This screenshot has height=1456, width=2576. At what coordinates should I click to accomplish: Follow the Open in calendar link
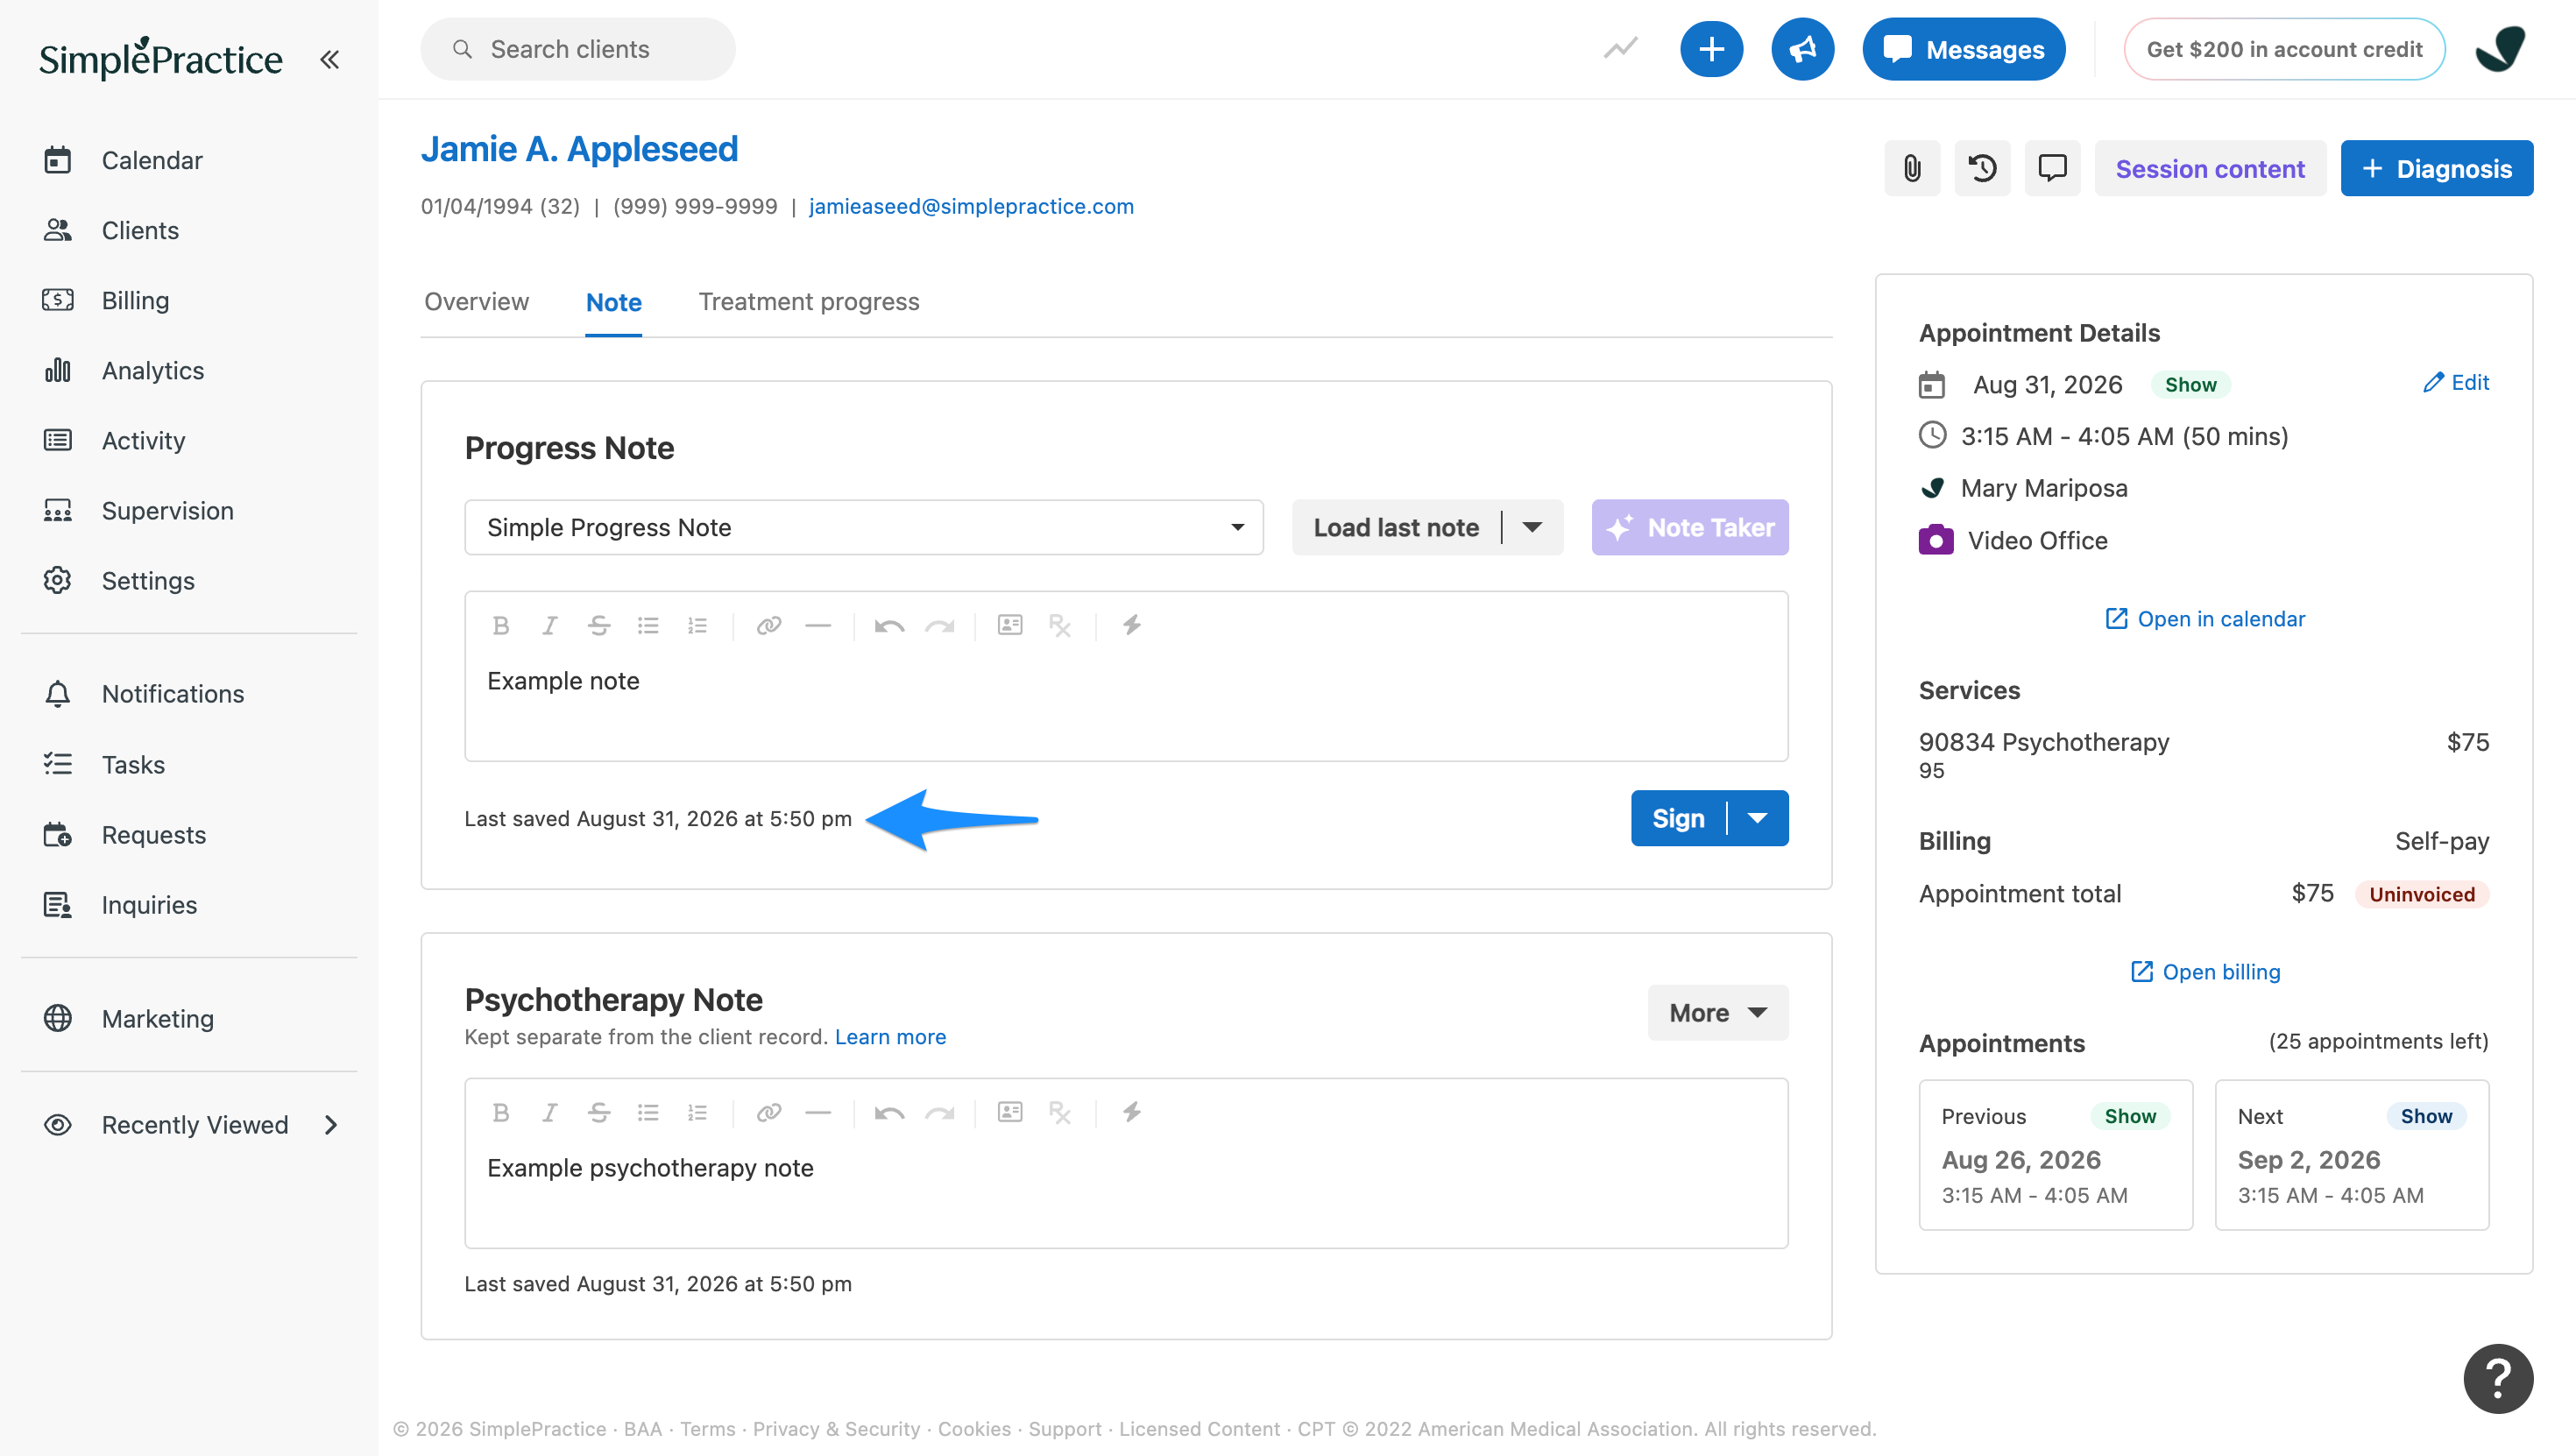2205,619
